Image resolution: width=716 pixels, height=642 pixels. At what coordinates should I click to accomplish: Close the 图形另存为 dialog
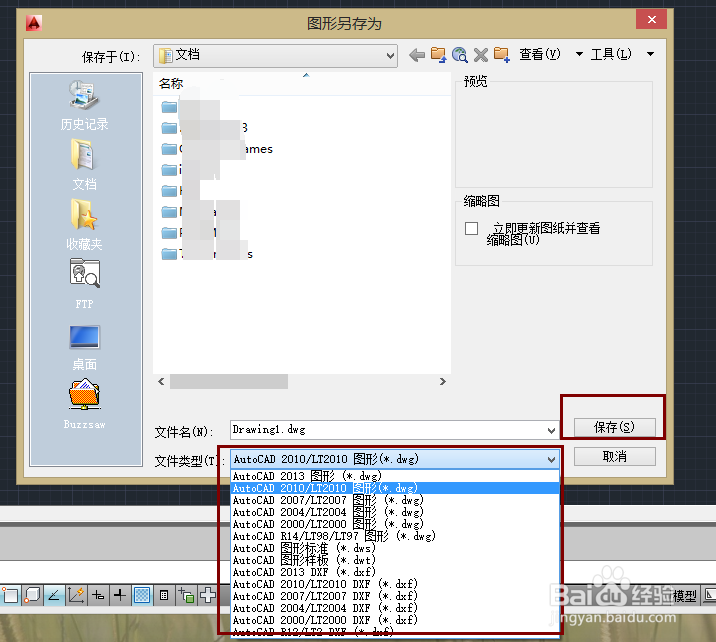(x=652, y=19)
